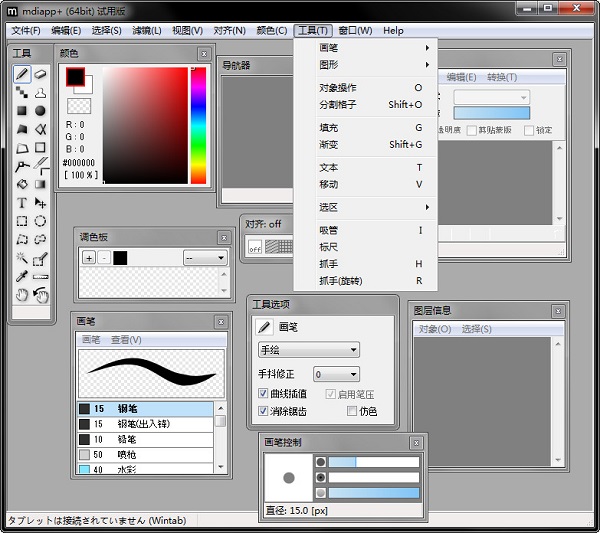This screenshot has height=533, width=600.
Task: Select the dot pixel tool
Action: click(22, 92)
